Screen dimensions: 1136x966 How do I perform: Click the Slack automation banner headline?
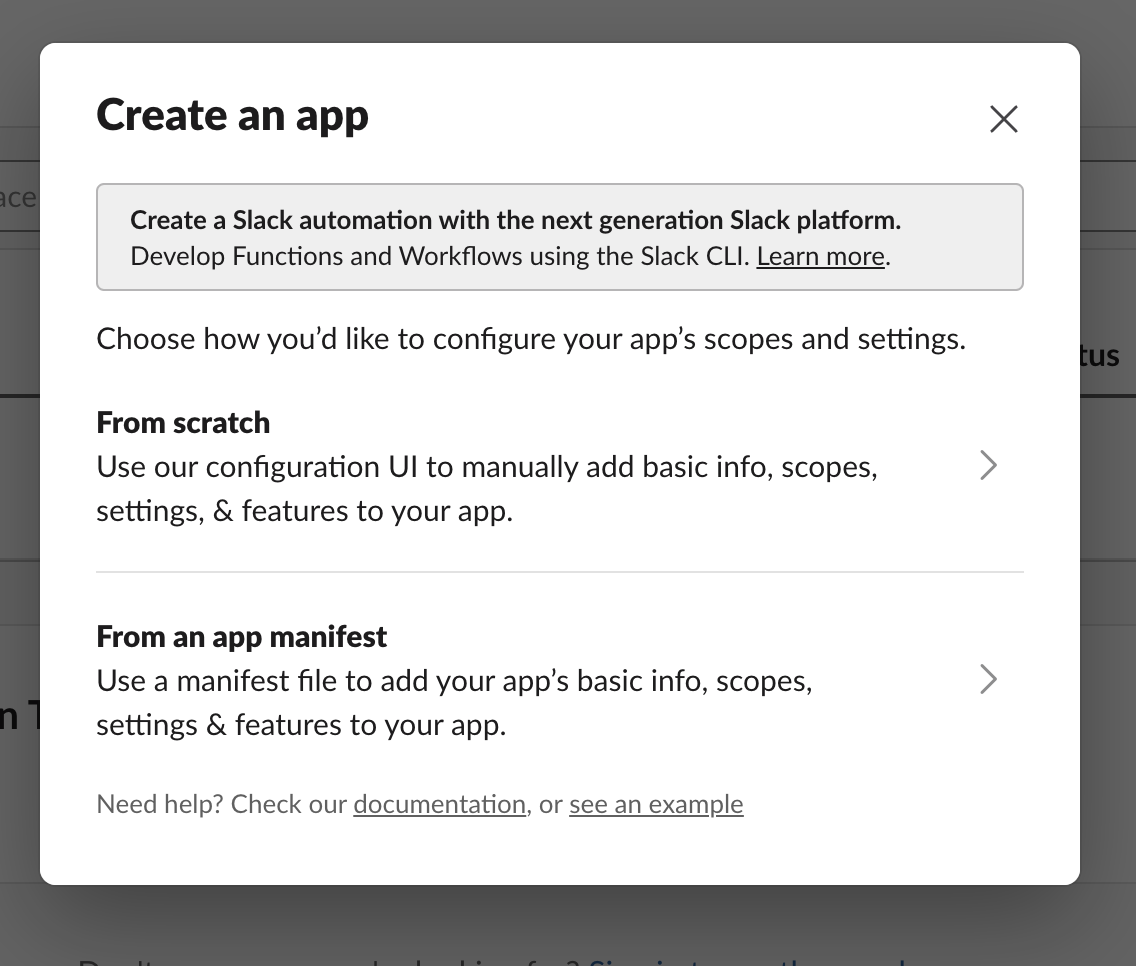pyautogui.click(x=516, y=220)
